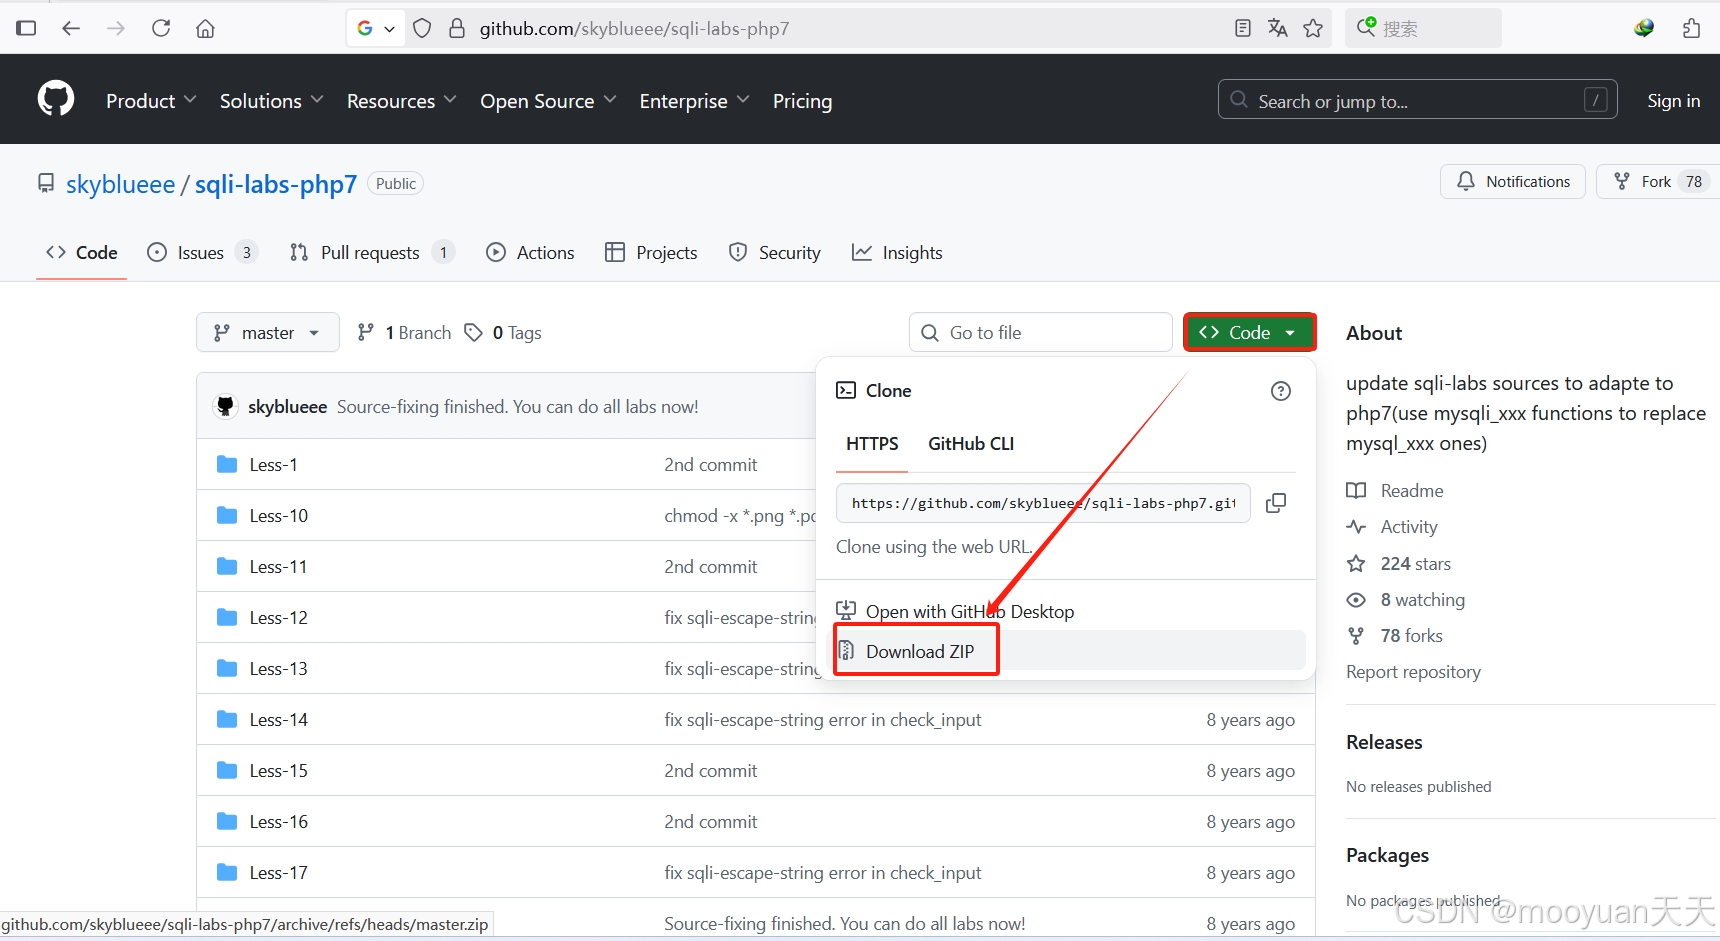Screen dimensions: 1720x941
Task: Click the browser search box
Action: (x=1423, y=28)
